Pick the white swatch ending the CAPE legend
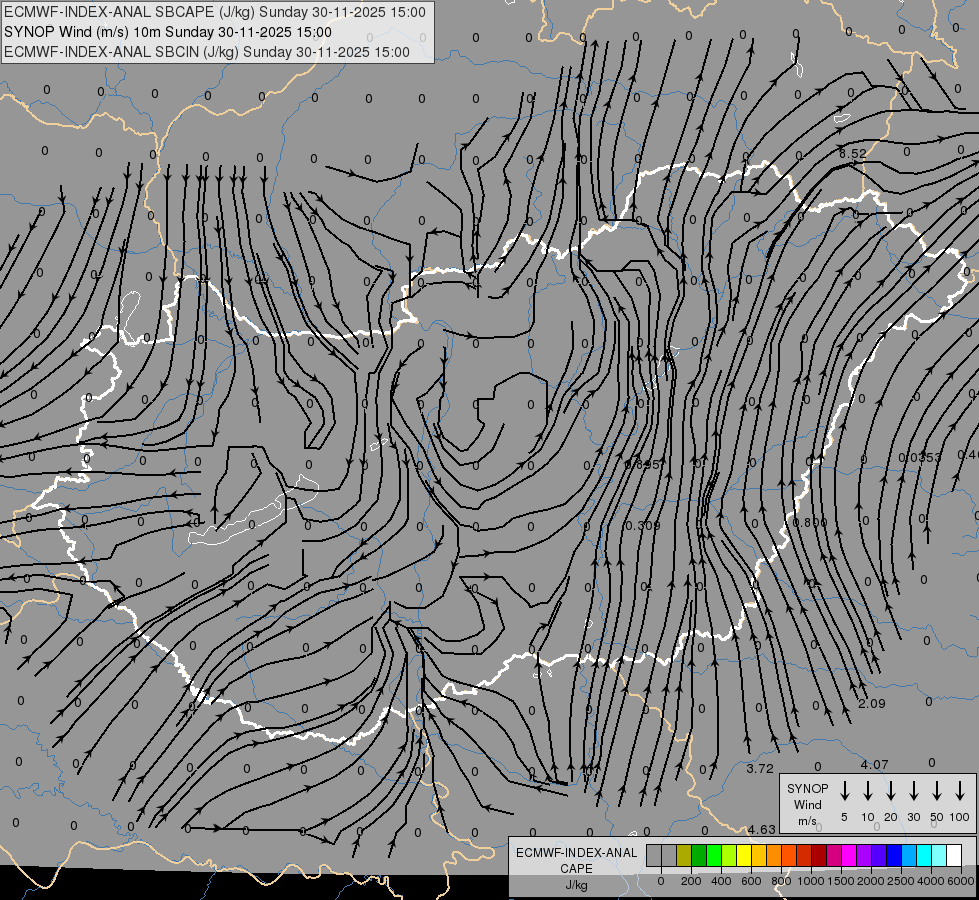This screenshot has width=979, height=900. point(955,855)
